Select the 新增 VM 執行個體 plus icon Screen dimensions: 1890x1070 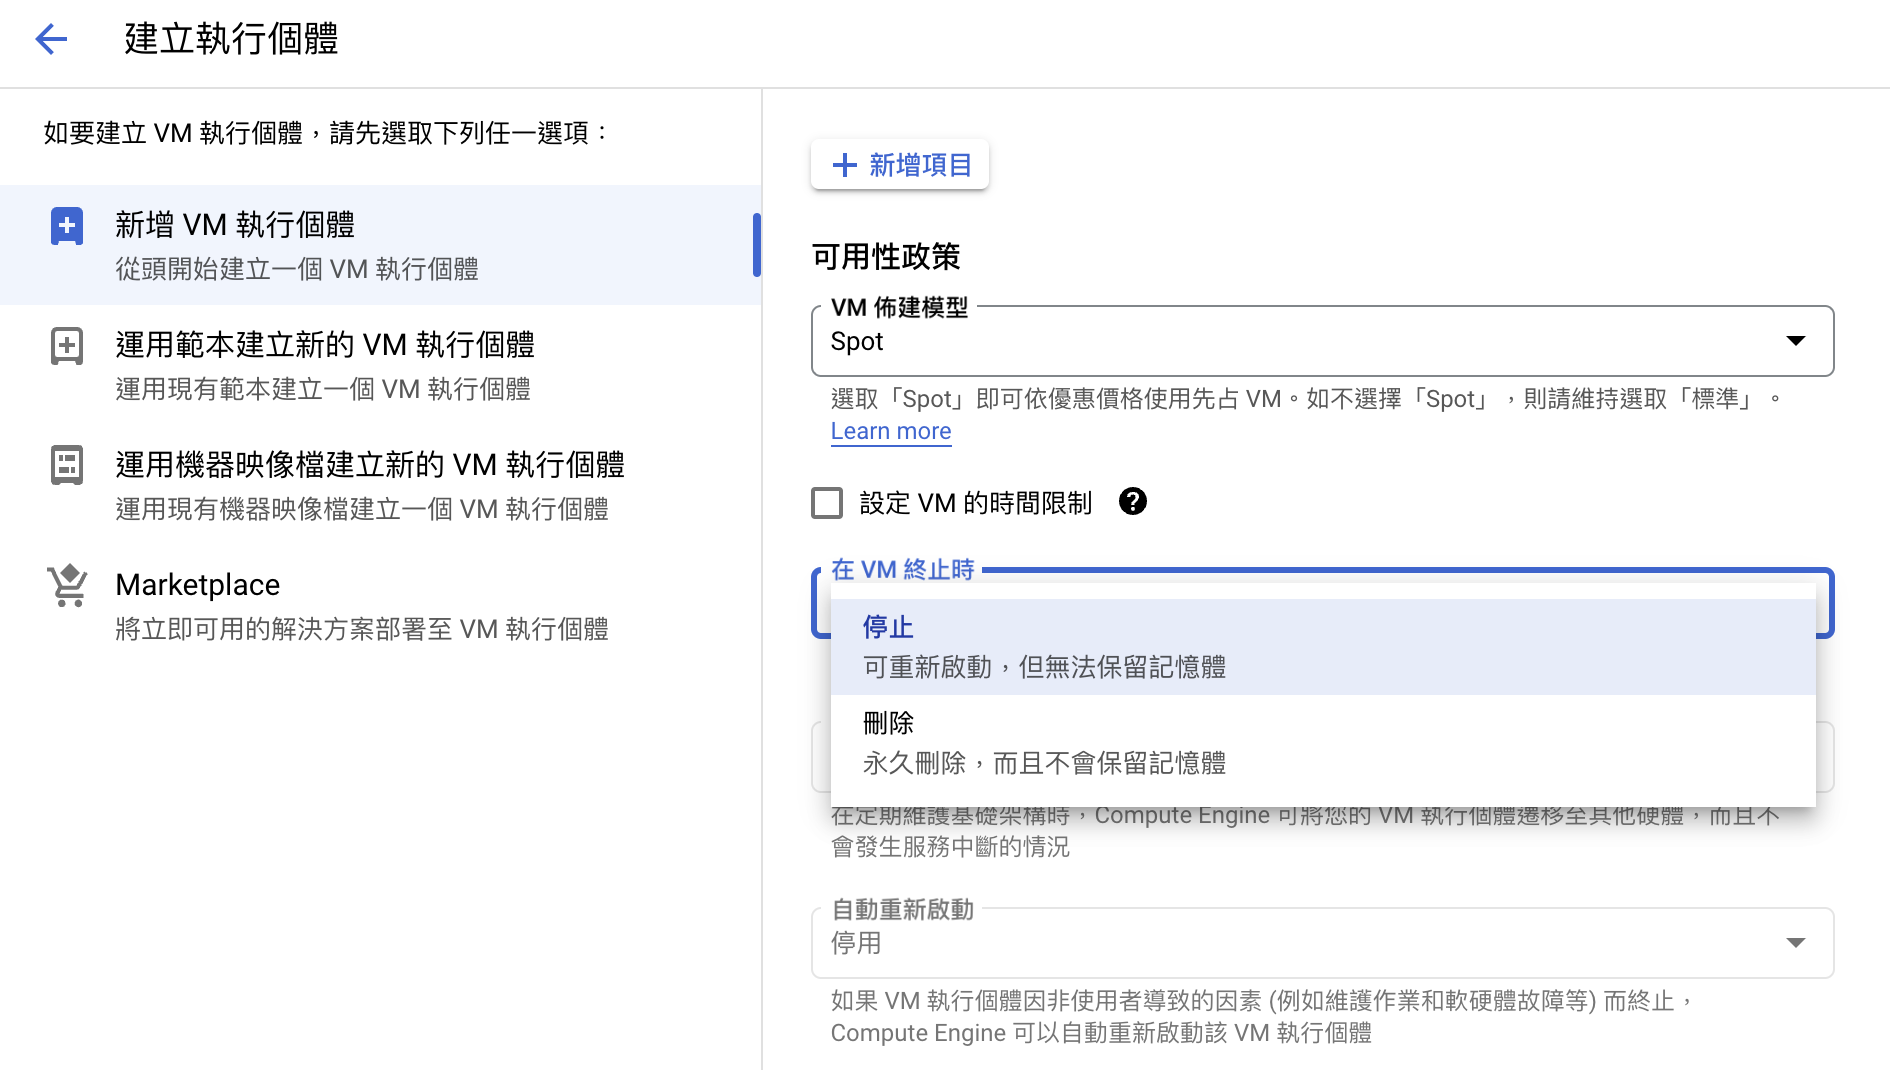click(66, 225)
